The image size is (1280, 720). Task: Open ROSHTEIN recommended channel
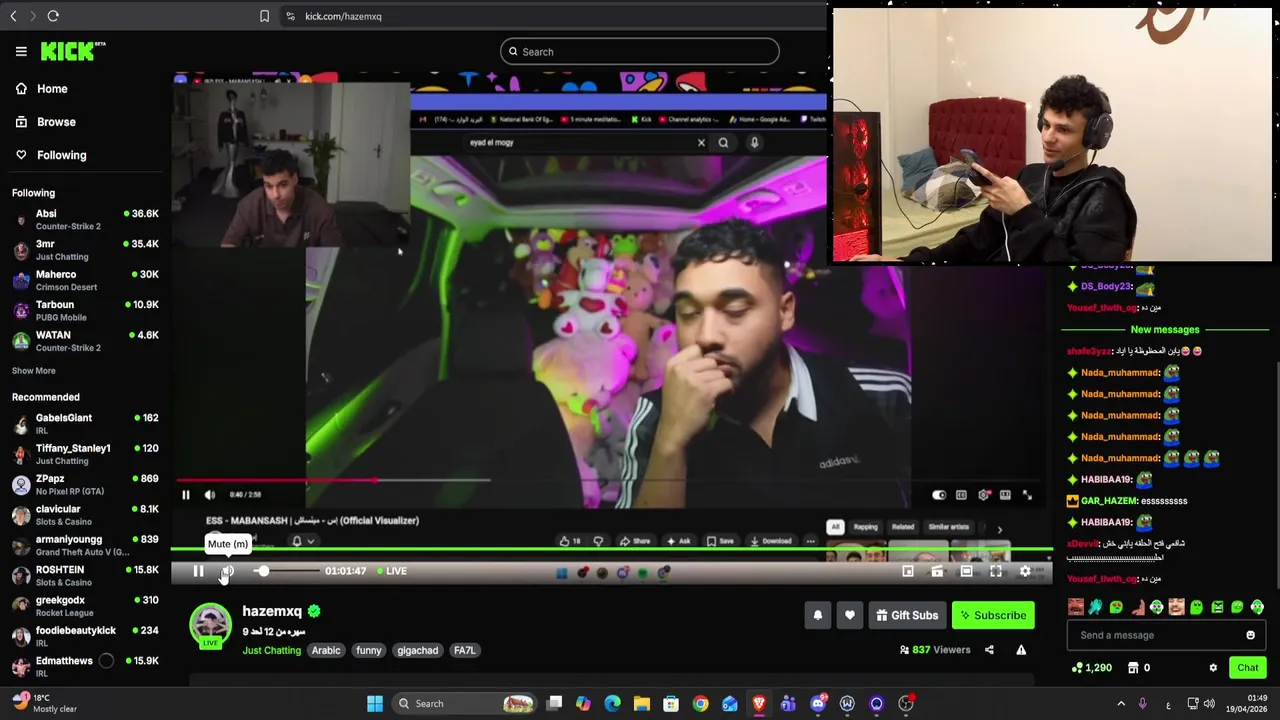[x=85, y=576]
